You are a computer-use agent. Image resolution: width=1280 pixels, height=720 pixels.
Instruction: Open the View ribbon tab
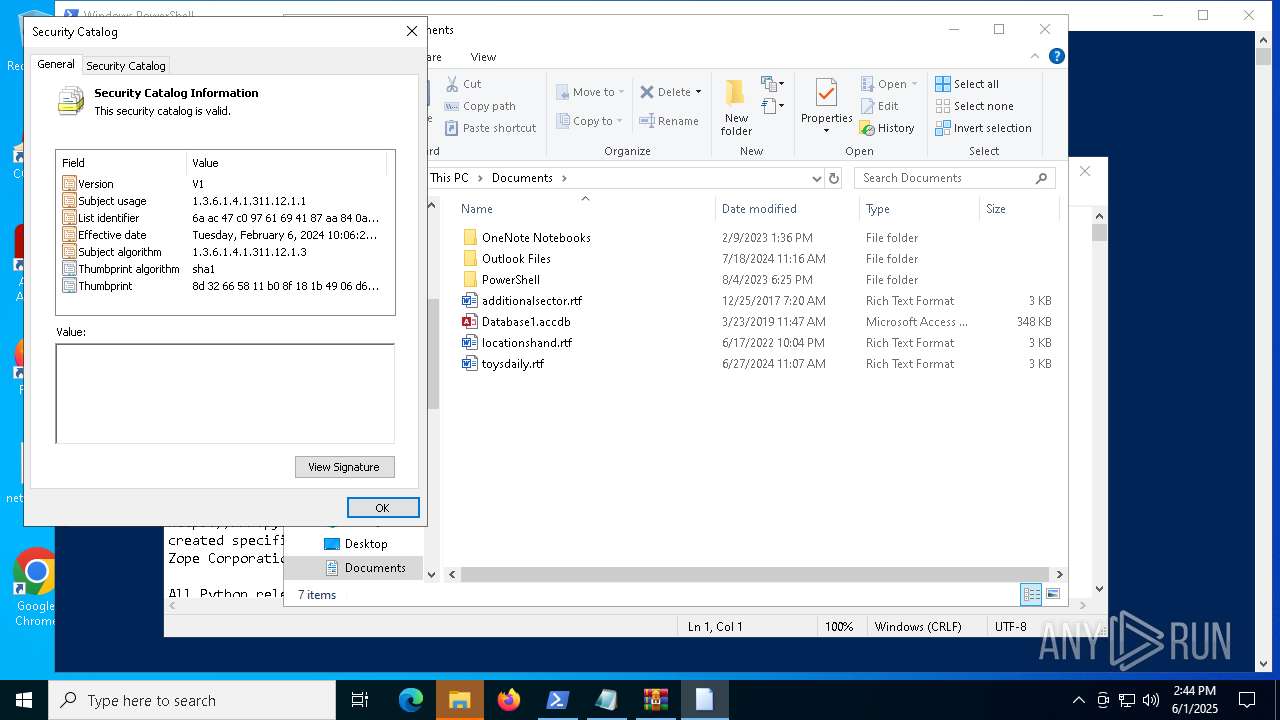(x=483, y=57)
